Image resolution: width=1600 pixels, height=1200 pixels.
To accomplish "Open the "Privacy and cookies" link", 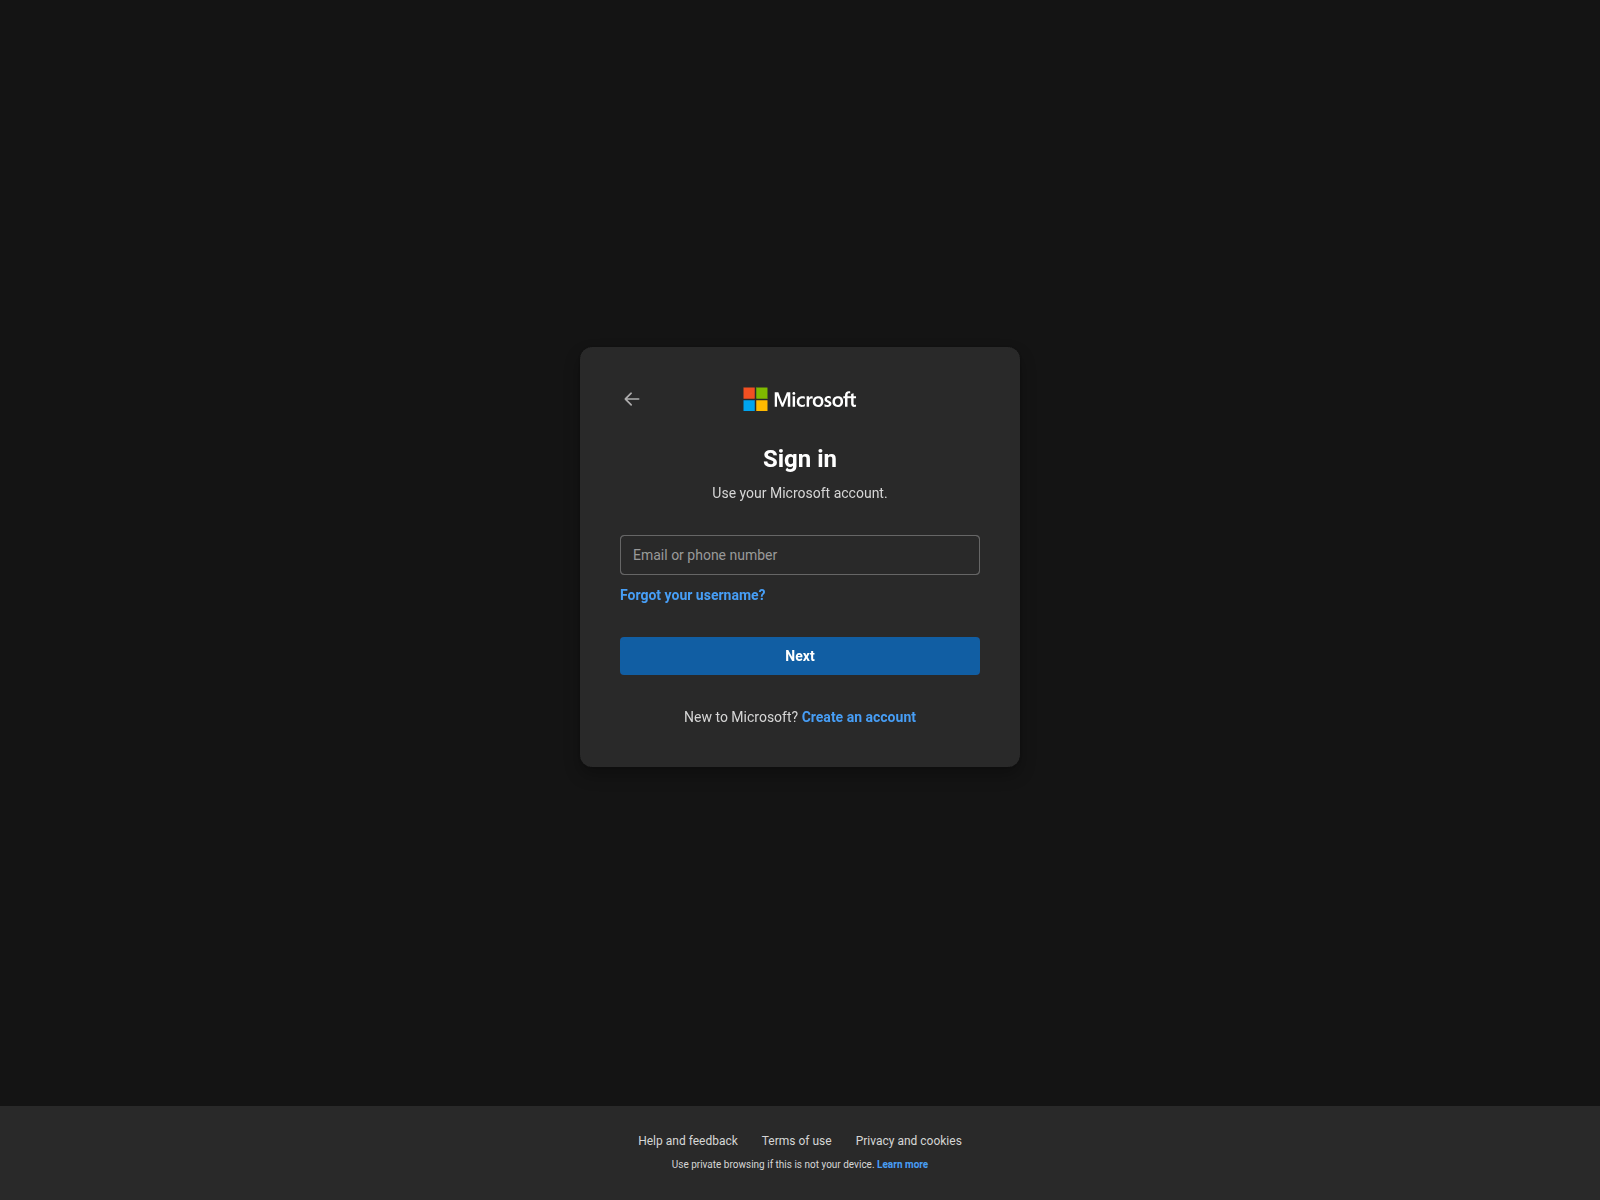I will click(908, 1141).
